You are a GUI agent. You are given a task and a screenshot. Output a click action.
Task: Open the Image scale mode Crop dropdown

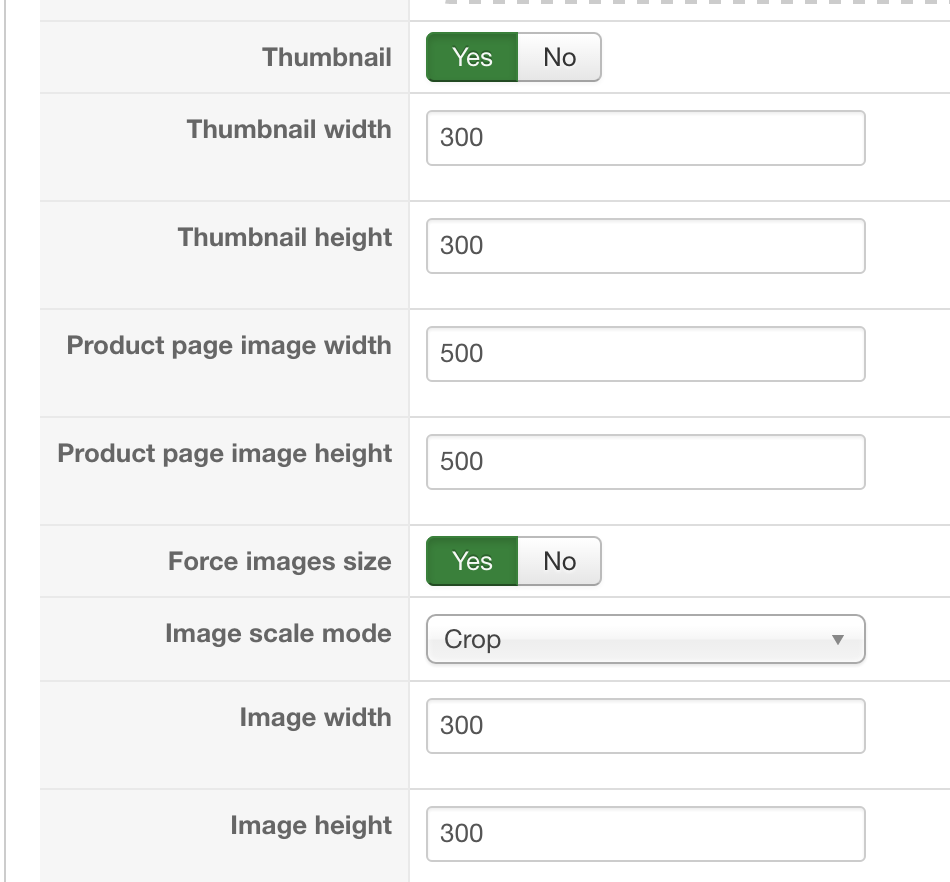tap(645, 639)
